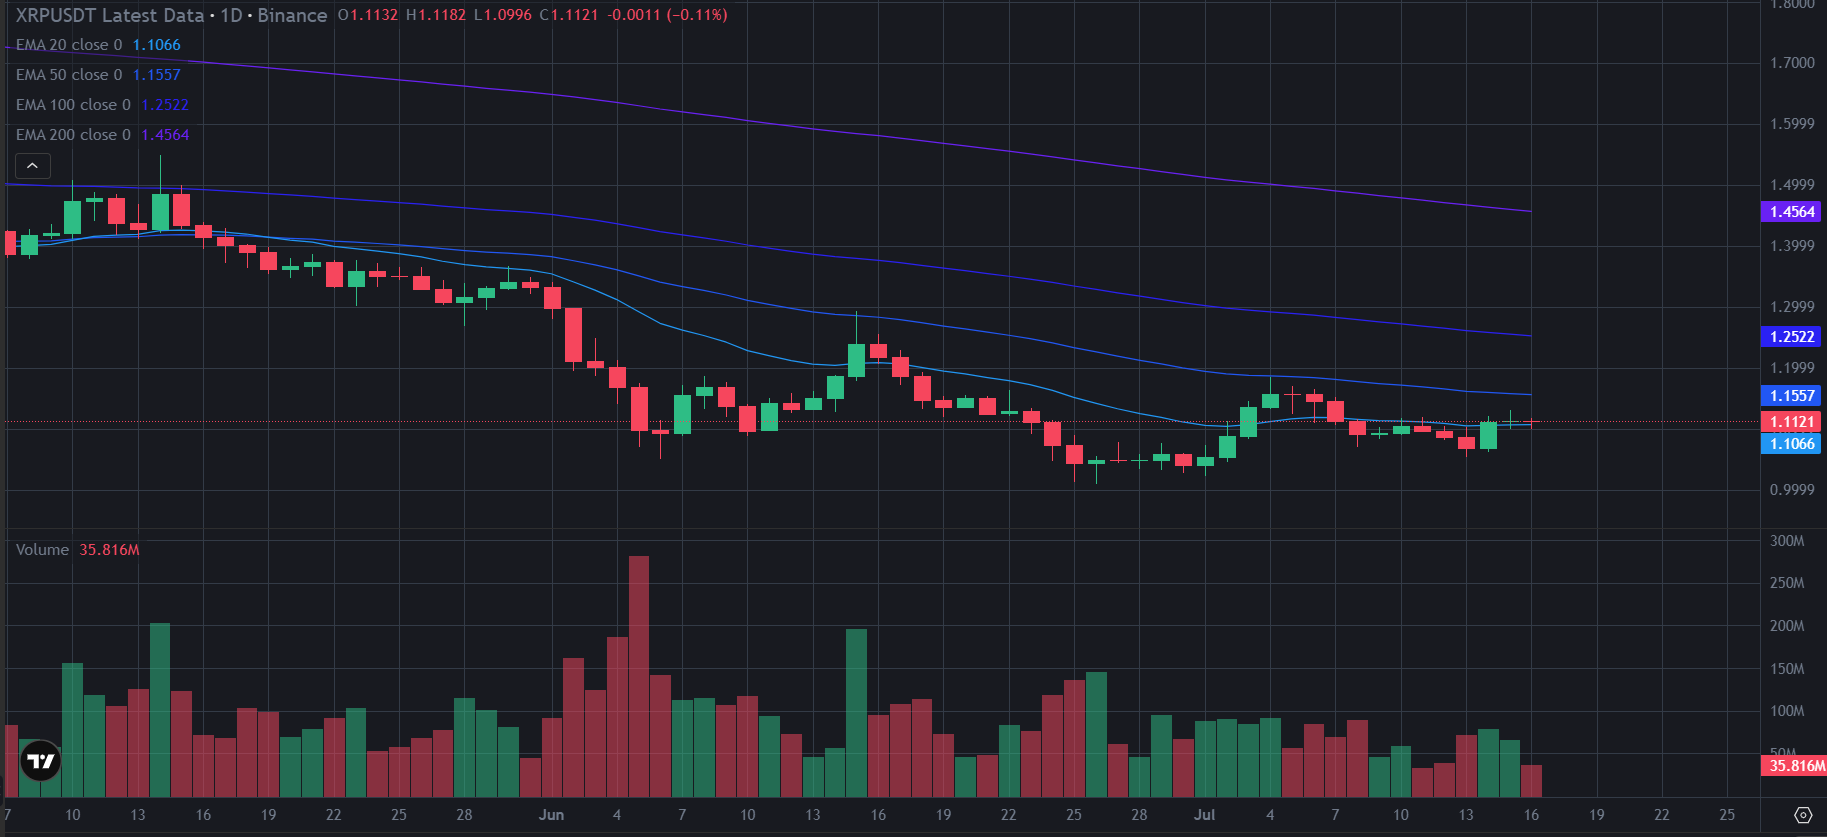The image size is (1827, 837).
Task: Click the EMA 200 legend value 1.4564
Action: point(165,135)
